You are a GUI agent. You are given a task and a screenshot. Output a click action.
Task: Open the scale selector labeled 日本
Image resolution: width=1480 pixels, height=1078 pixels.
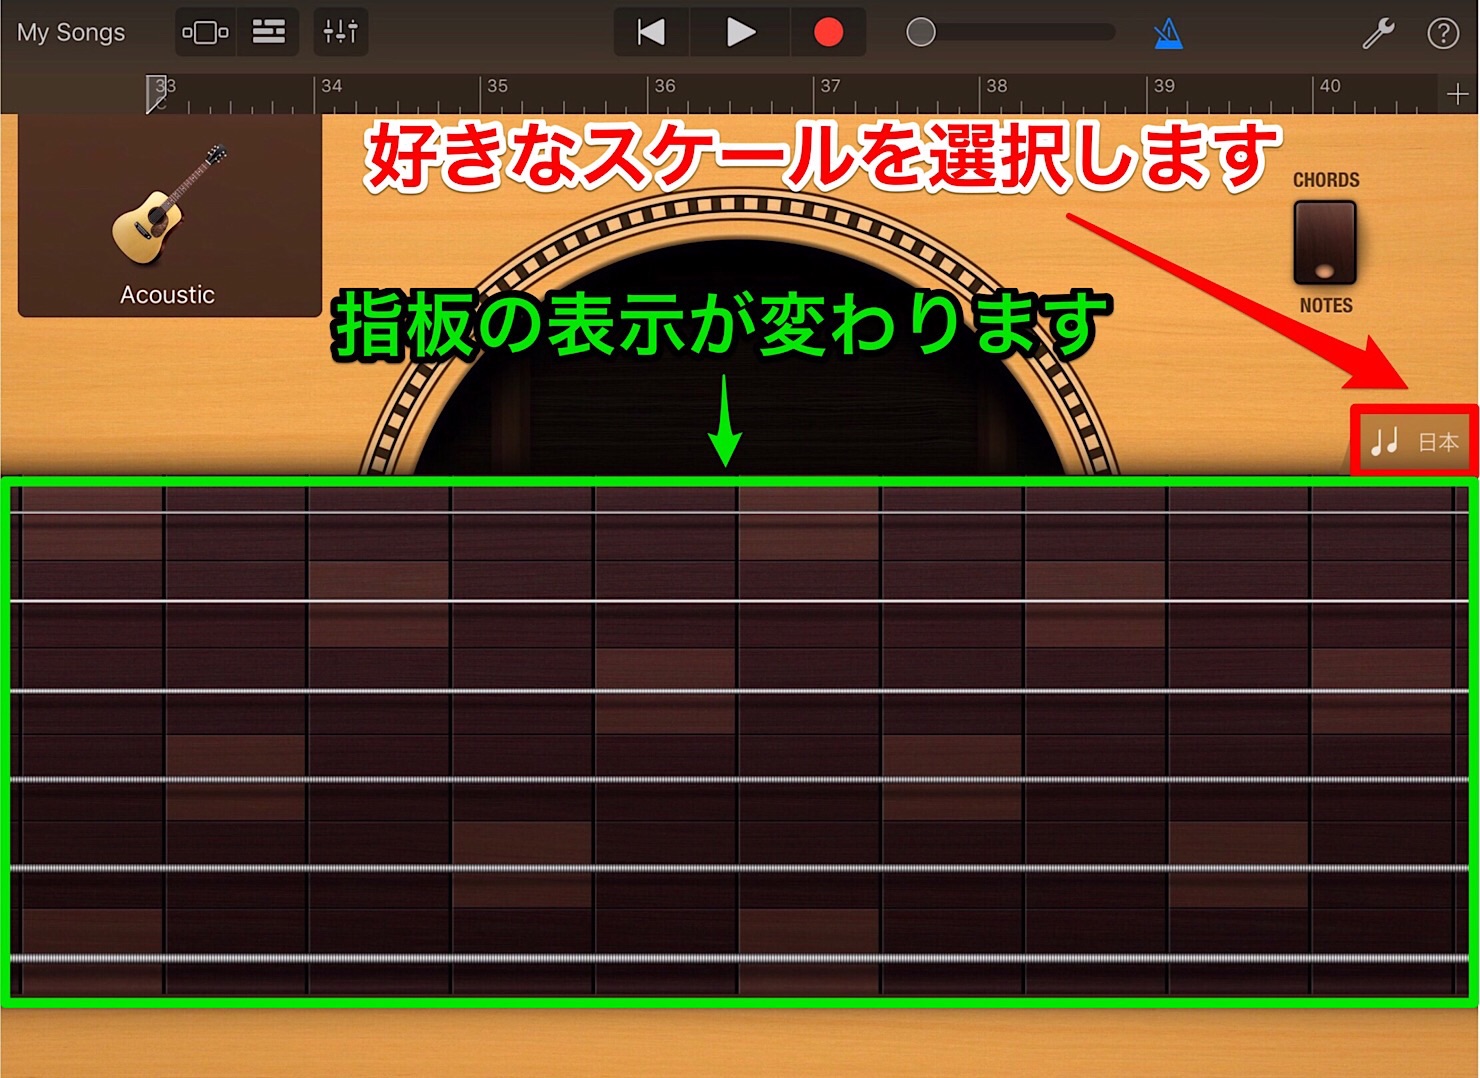click(x=1414, y=441)
